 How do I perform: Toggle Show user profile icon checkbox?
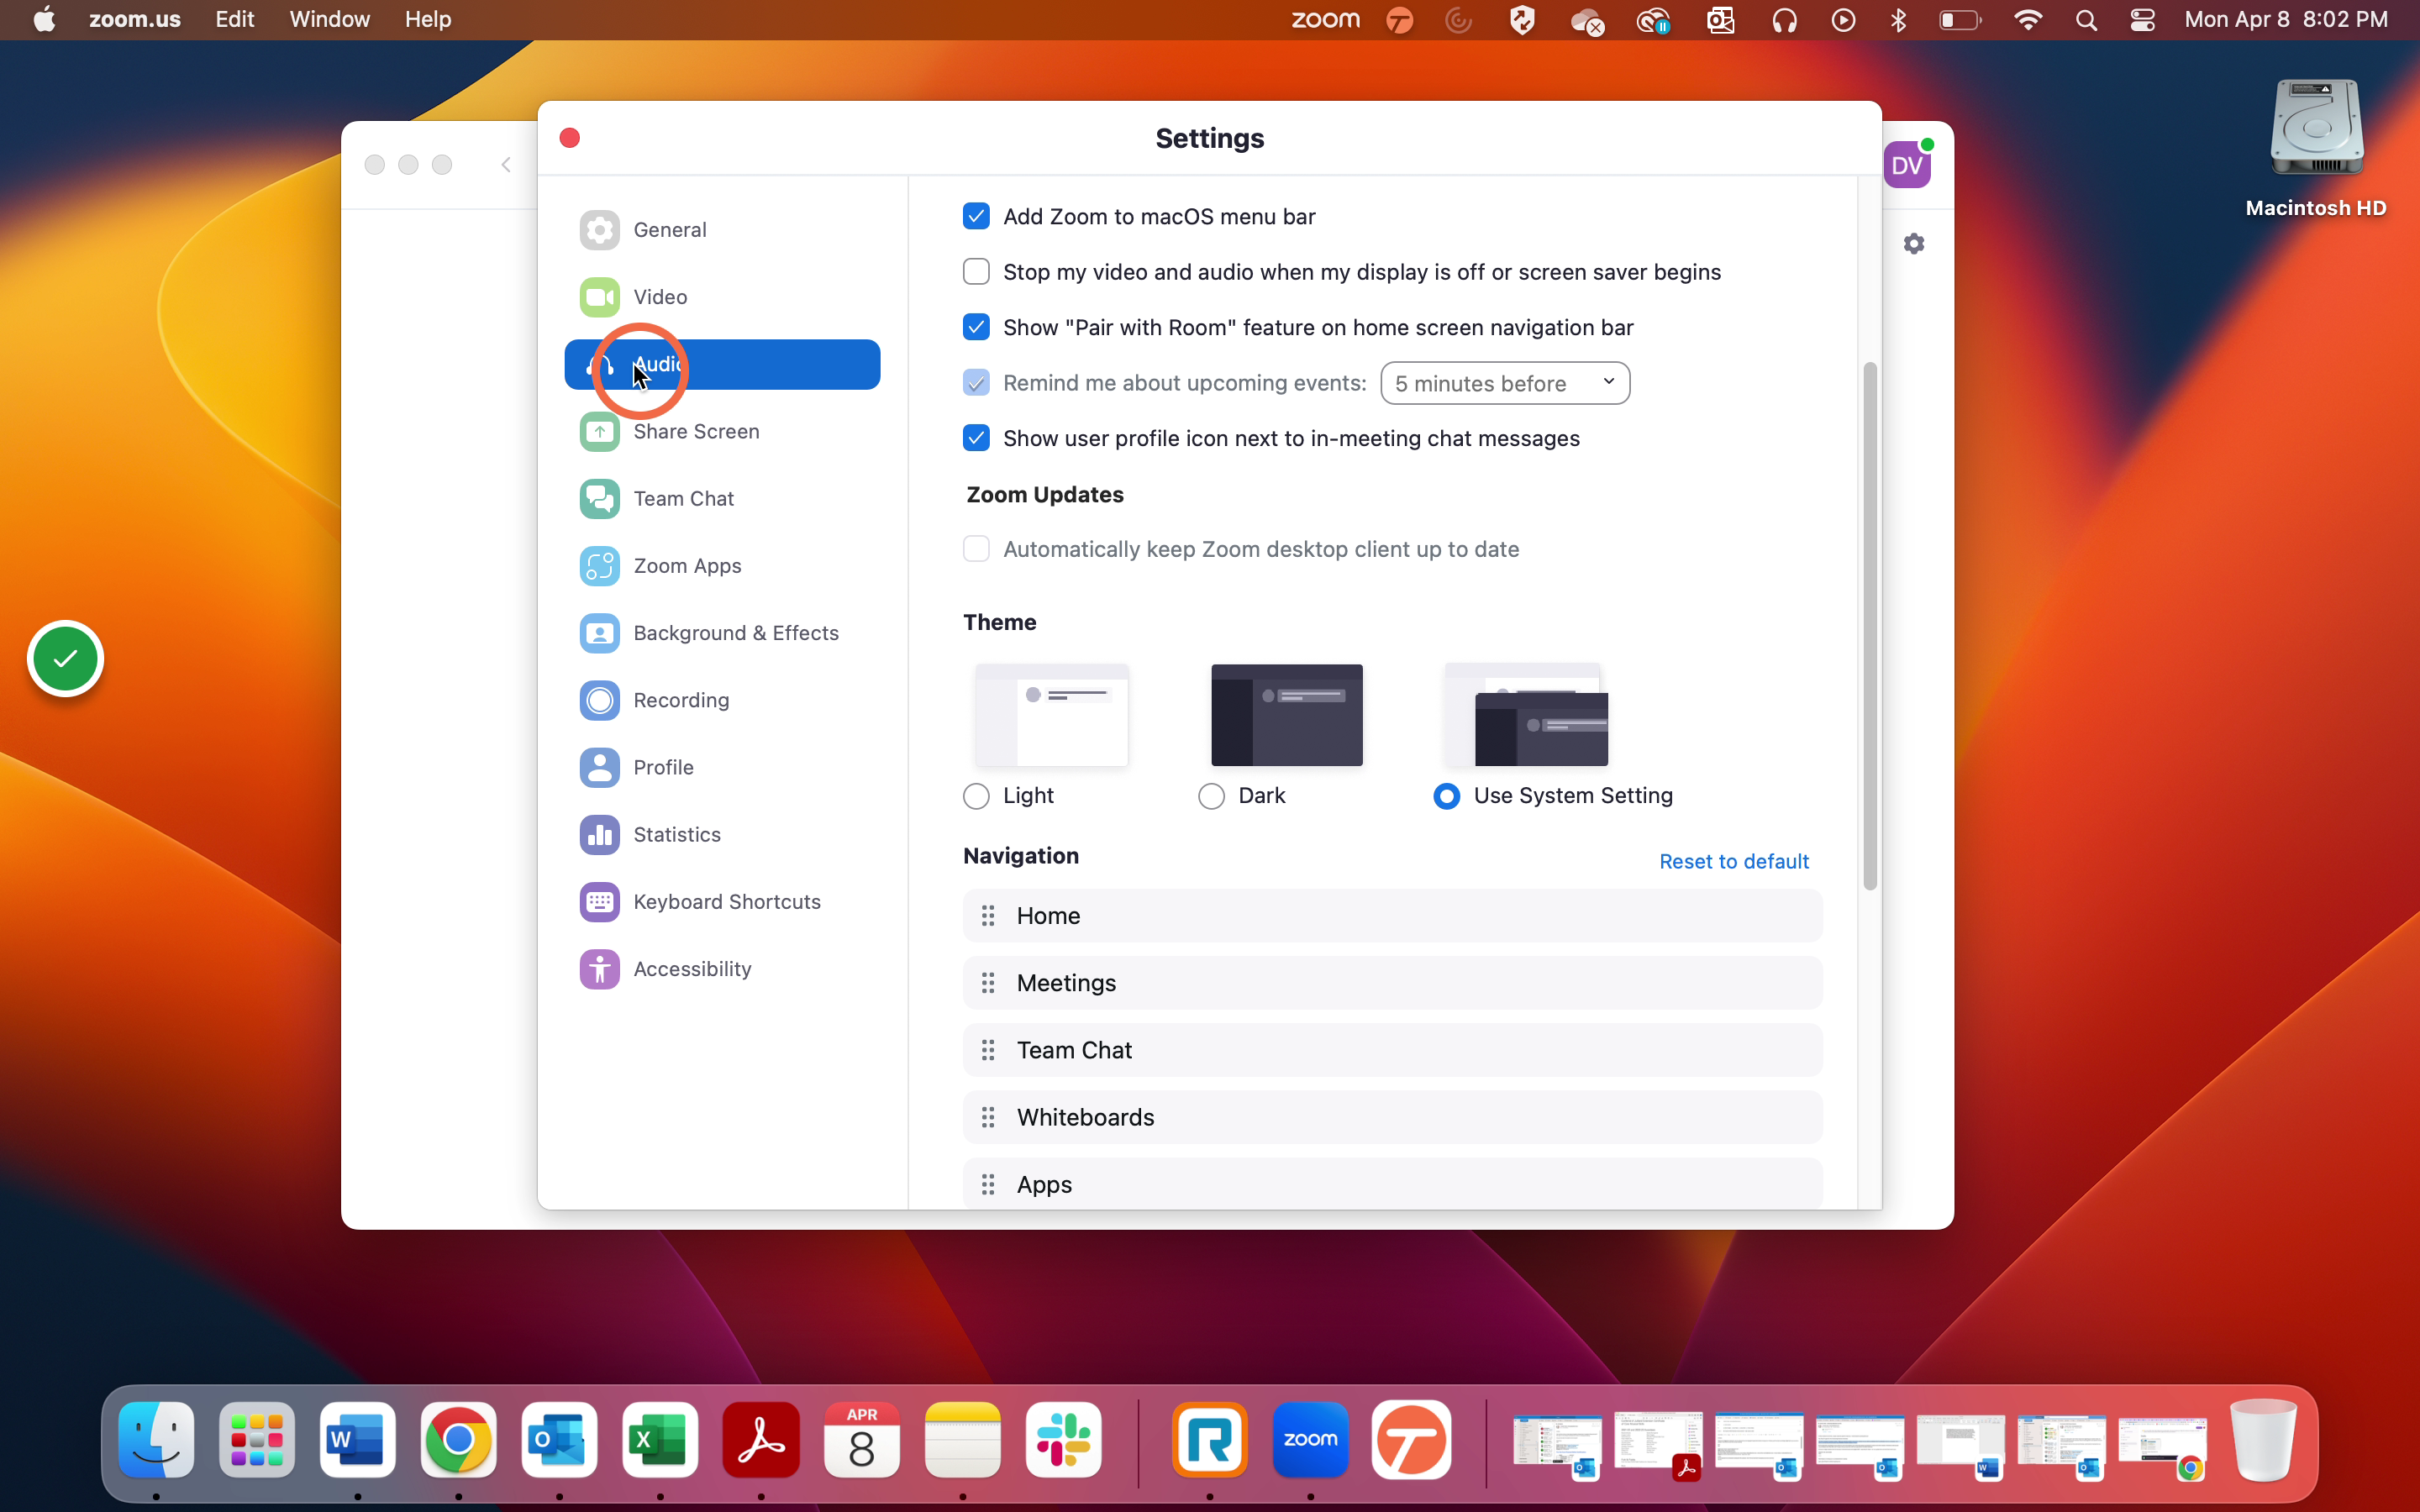click(x=976, y=438)
